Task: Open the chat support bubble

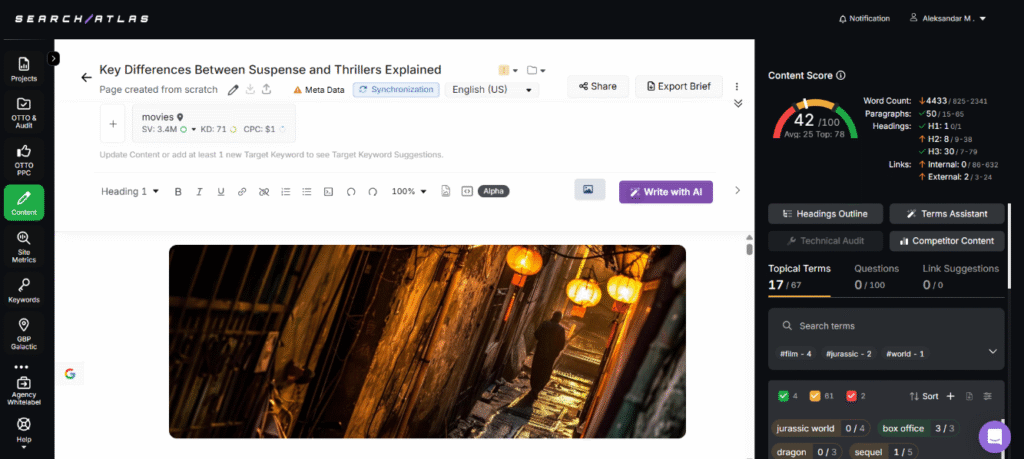Action: tap(994, 437)
